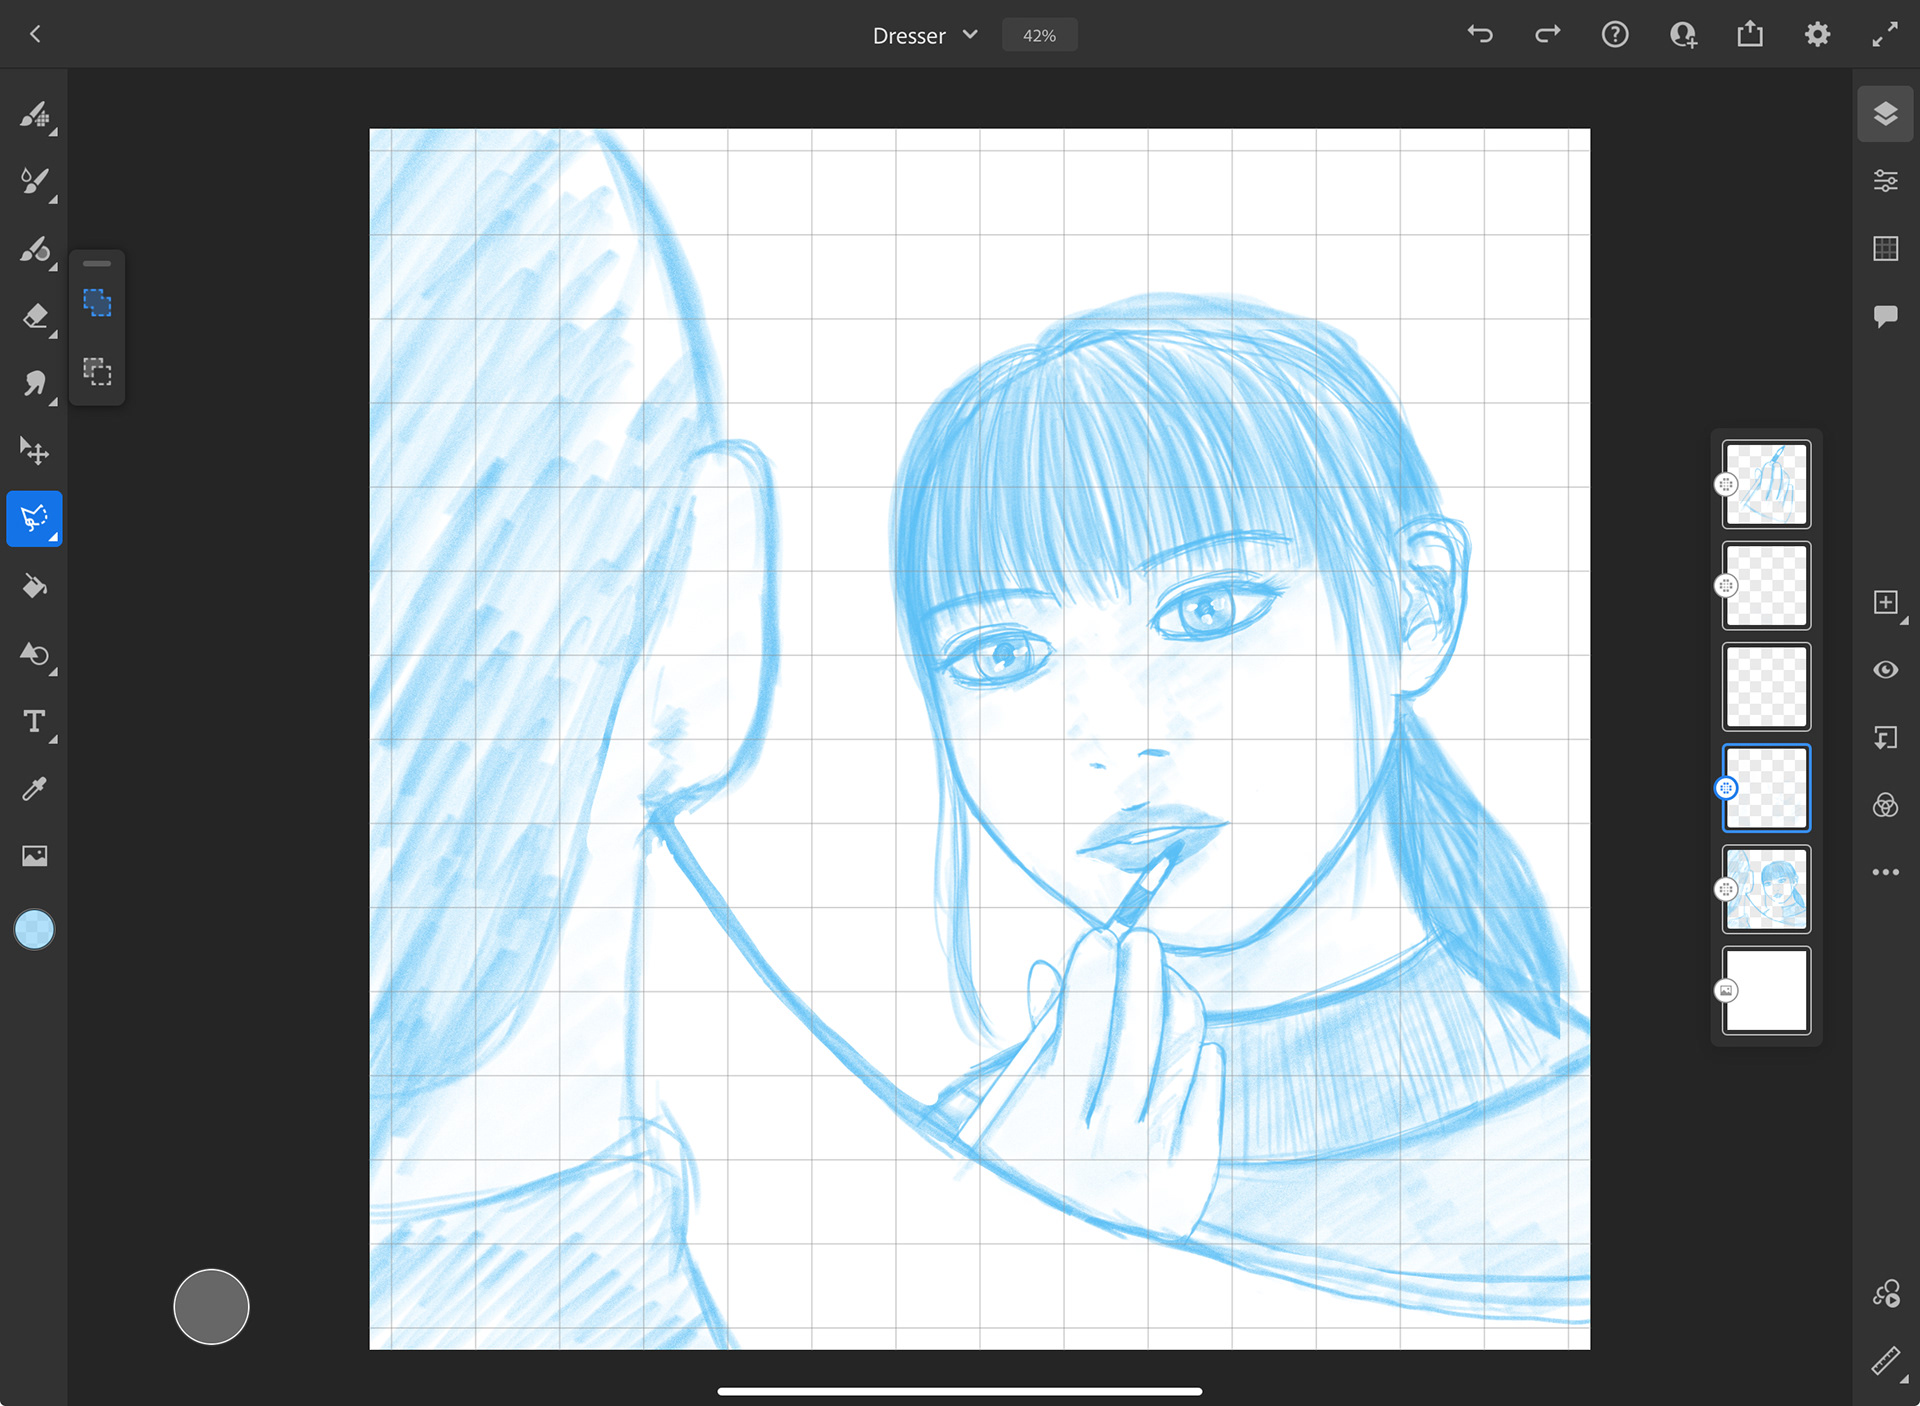Select the Eraser tool

point(34,316)
